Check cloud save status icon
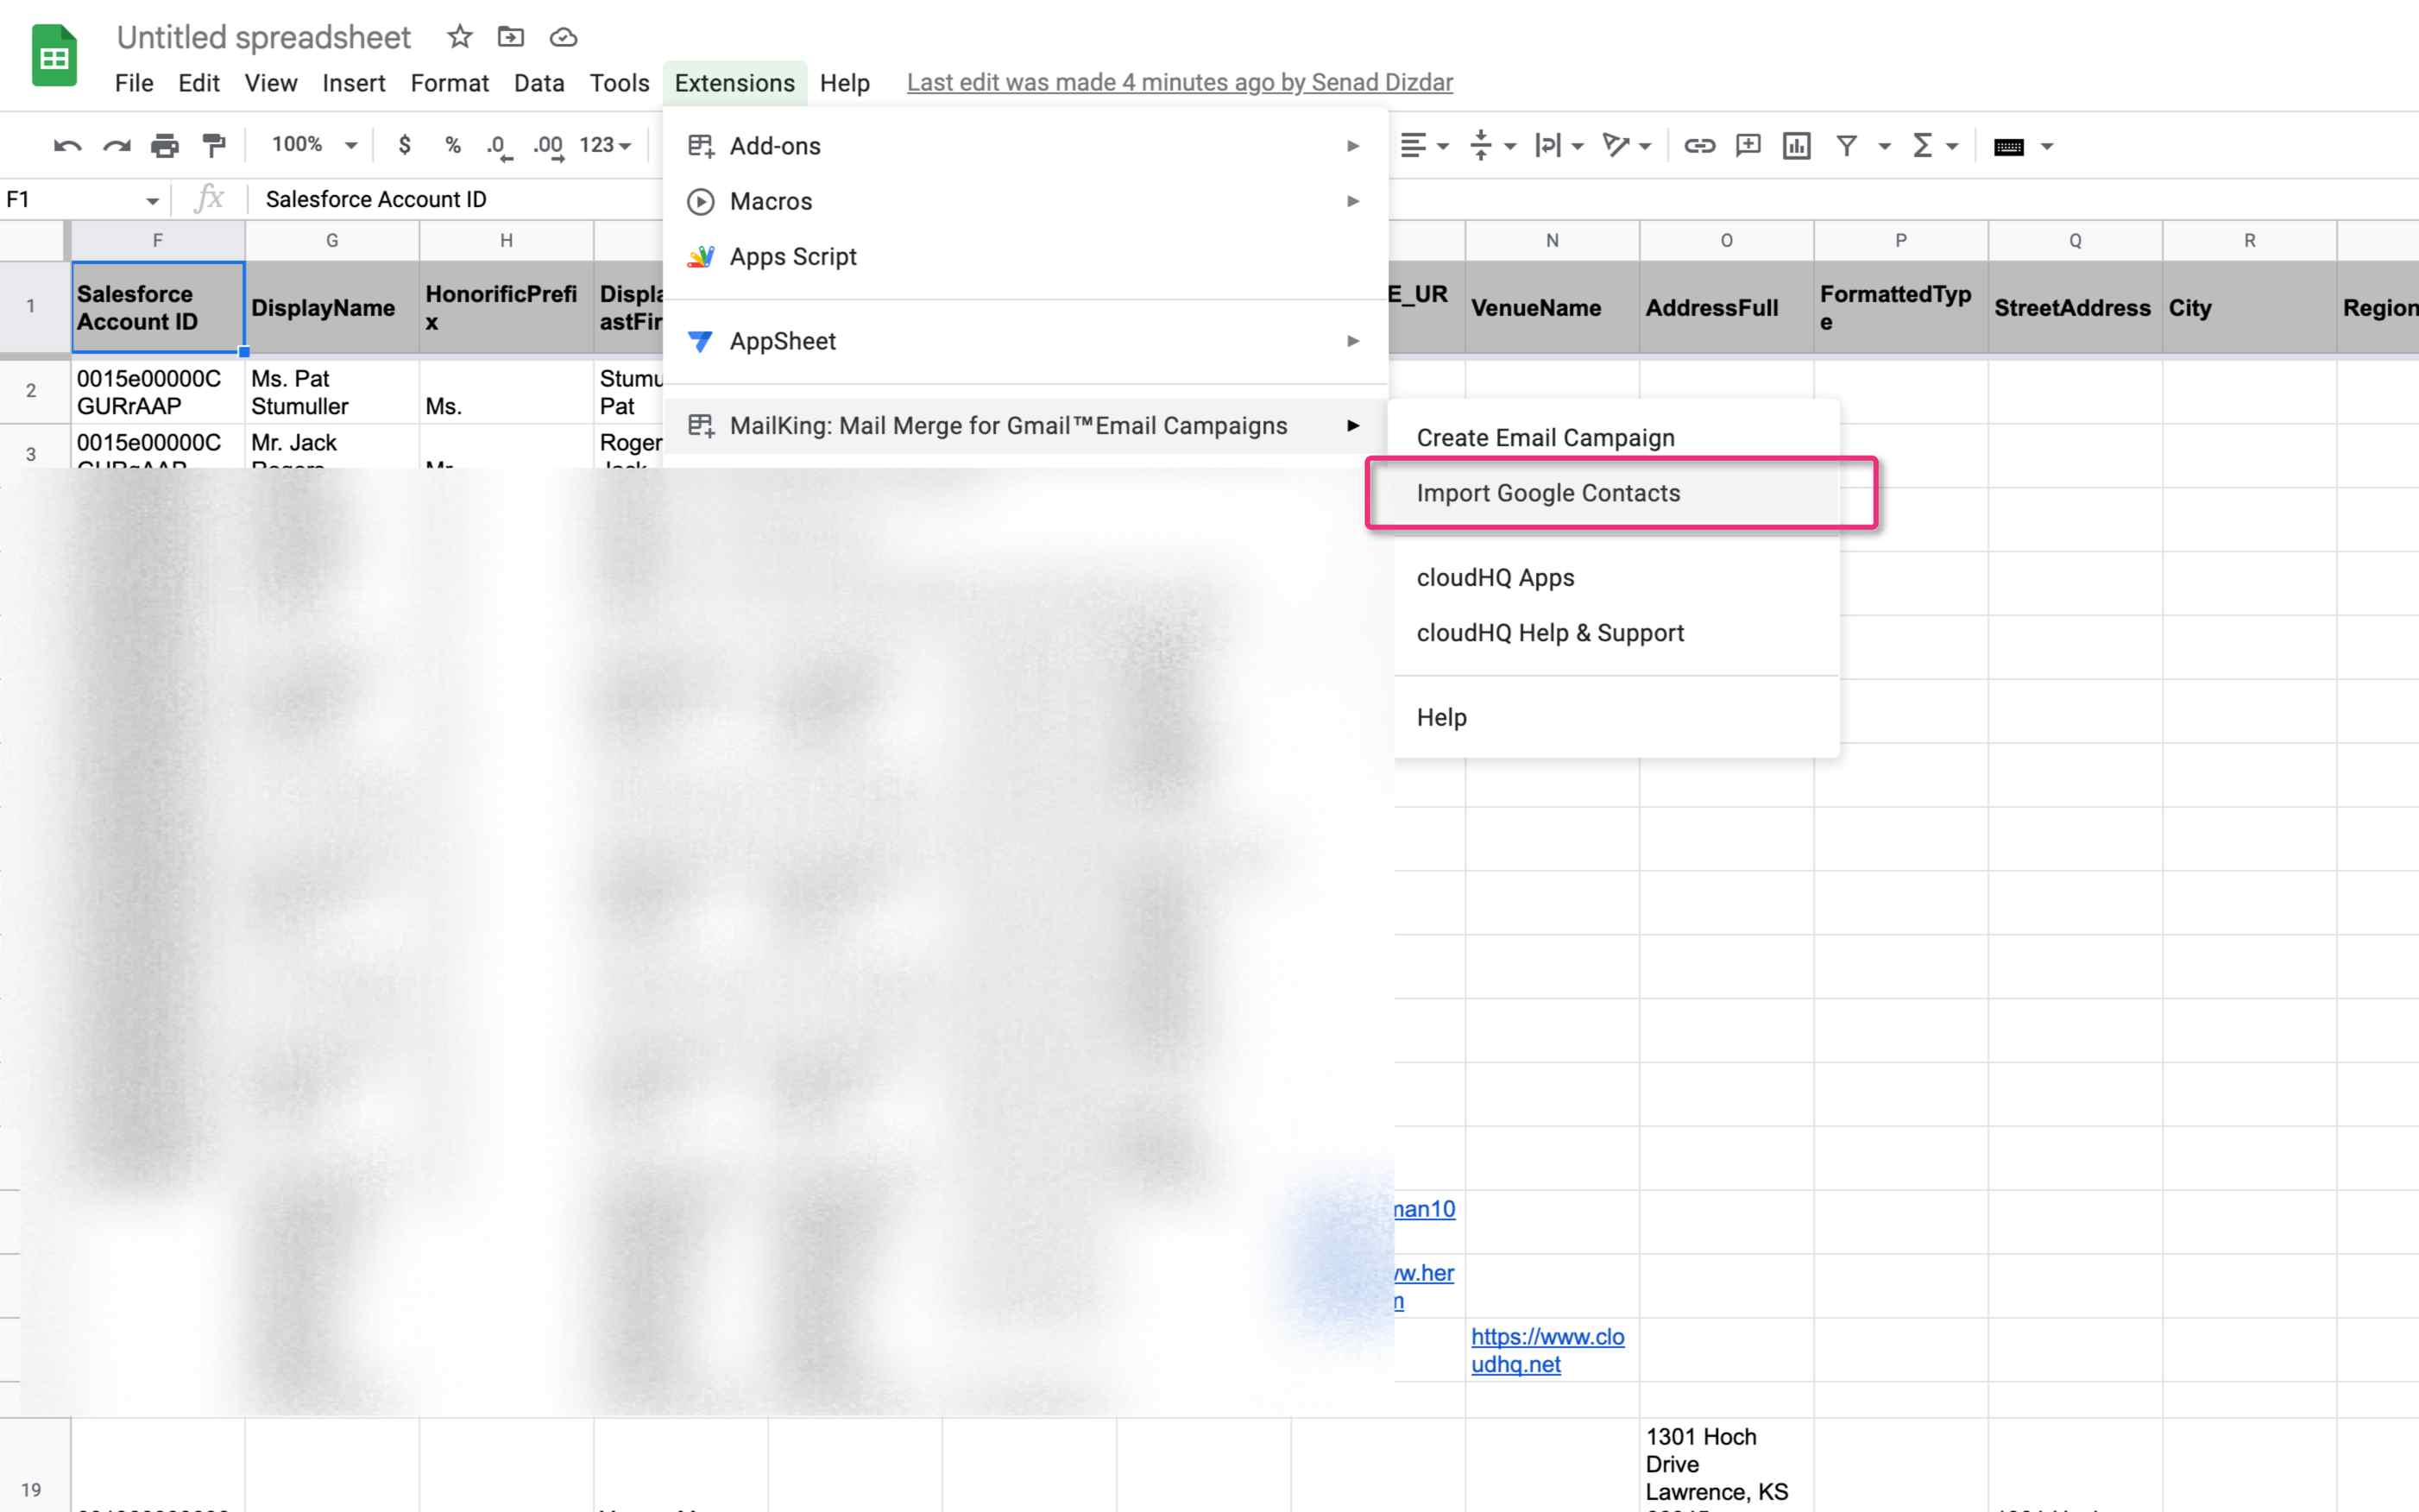Viewport: 2419px width, 1512px height. (563, 37)
